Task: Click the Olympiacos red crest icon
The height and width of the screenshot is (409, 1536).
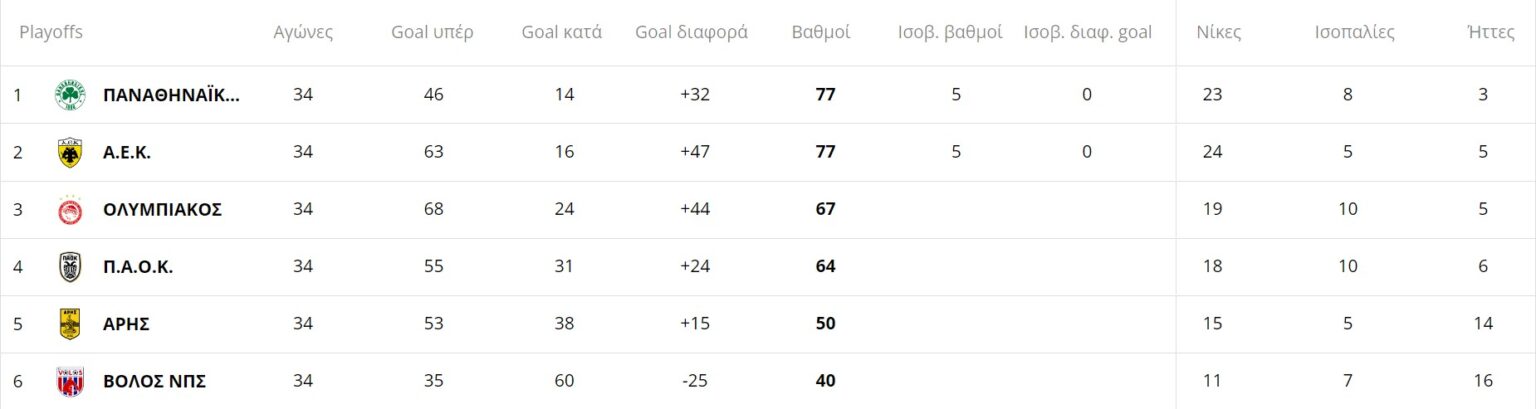Action: point(70,210)
